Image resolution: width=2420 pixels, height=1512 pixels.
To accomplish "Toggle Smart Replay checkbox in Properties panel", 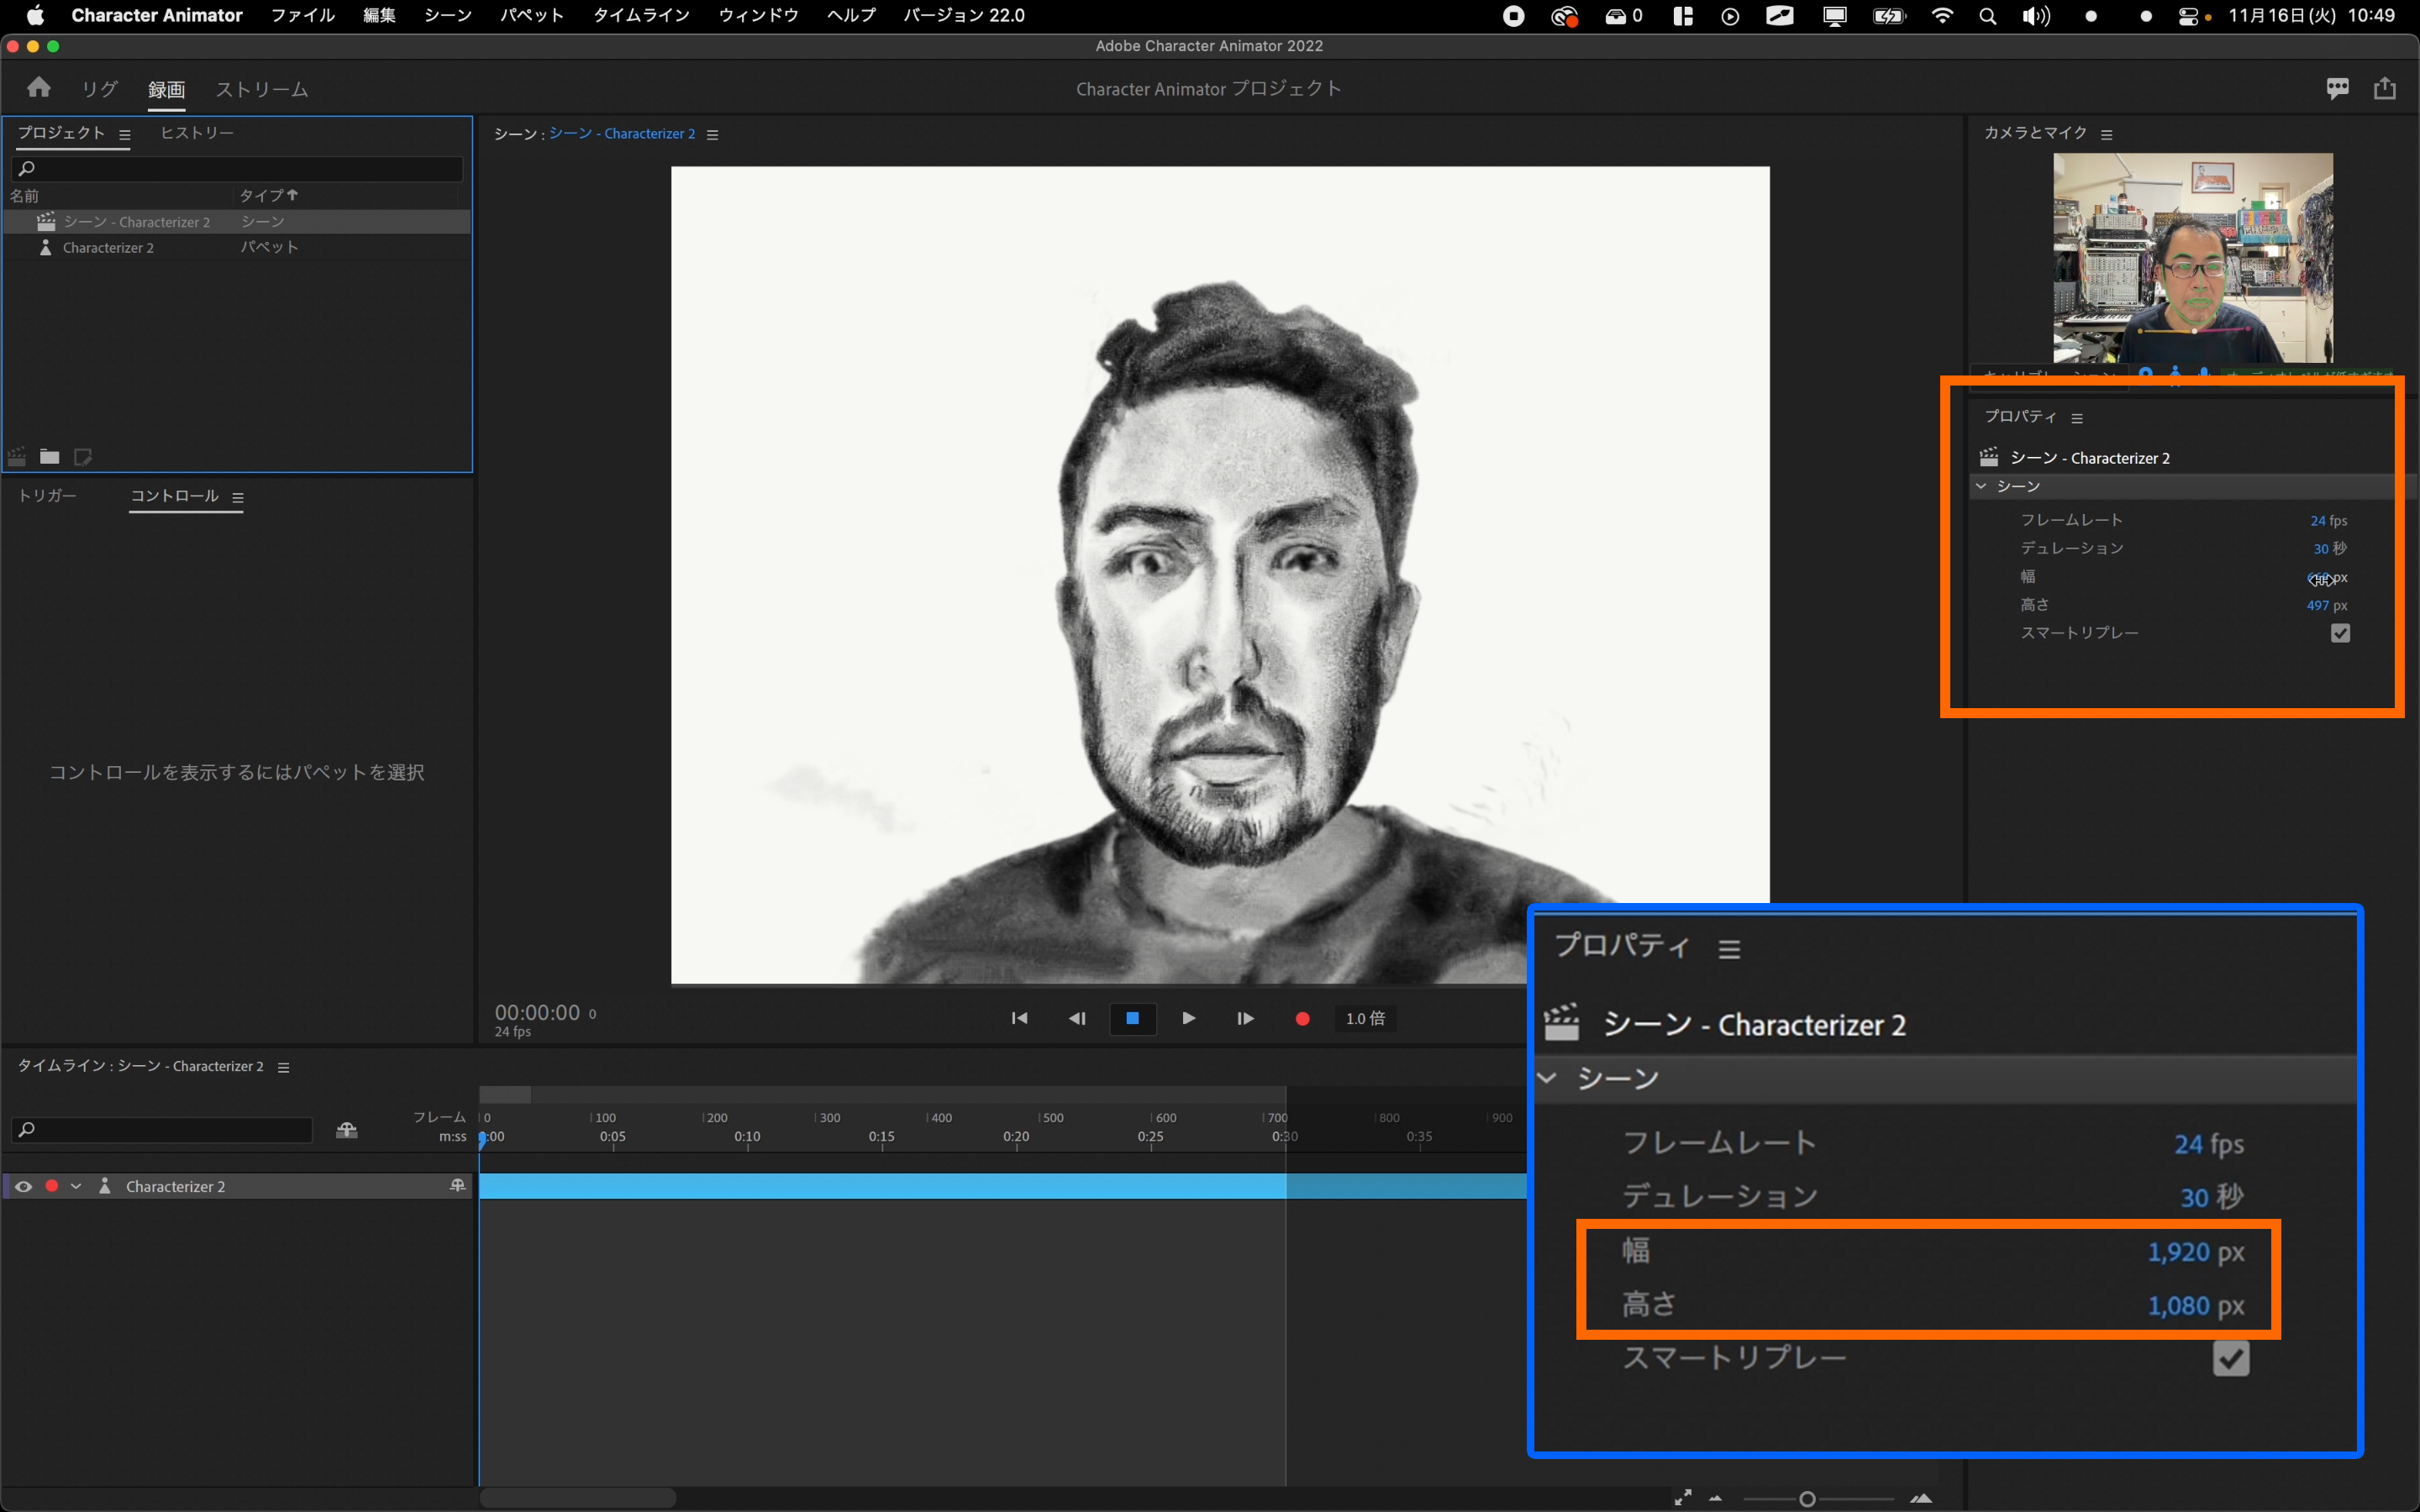I will tap(2340, 633).
